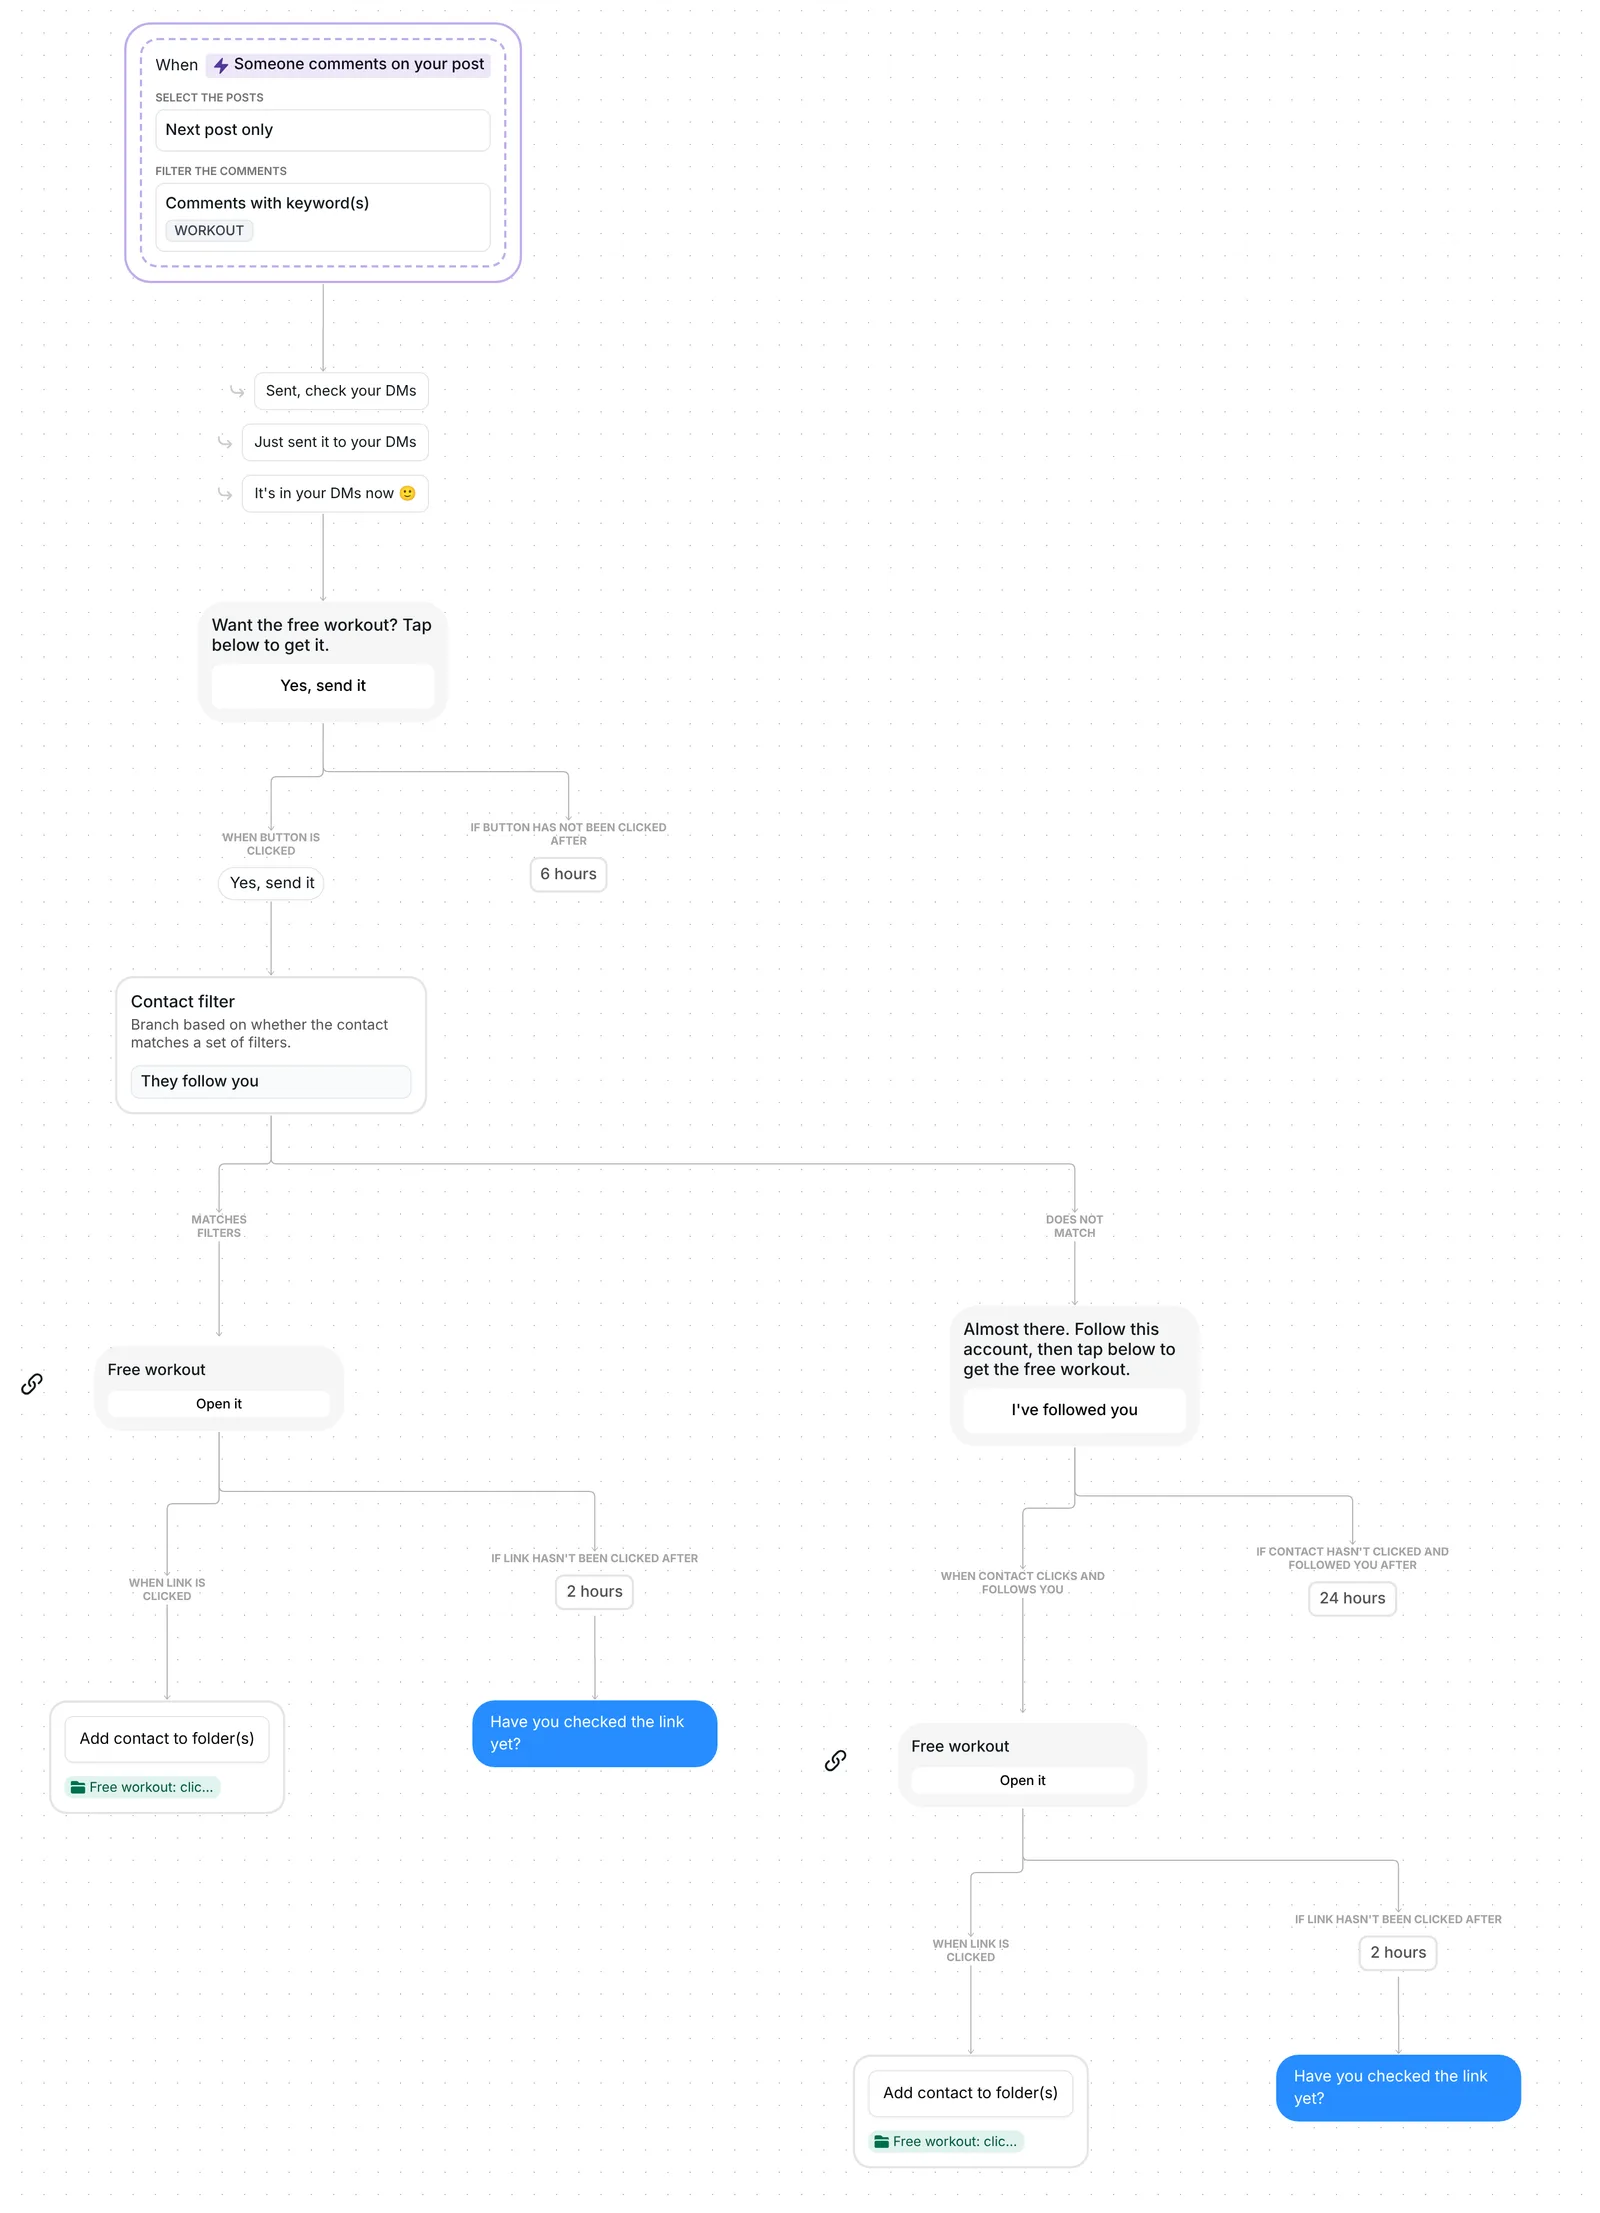Select the Contact filter node title

183,1002
